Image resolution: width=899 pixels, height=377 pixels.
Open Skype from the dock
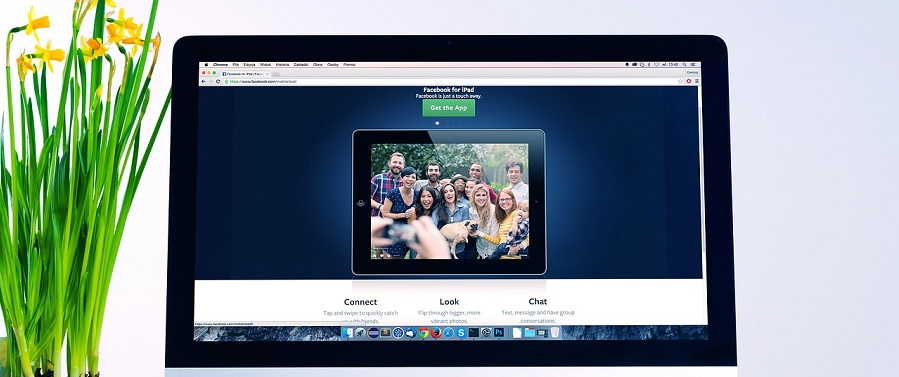[461, 332]
